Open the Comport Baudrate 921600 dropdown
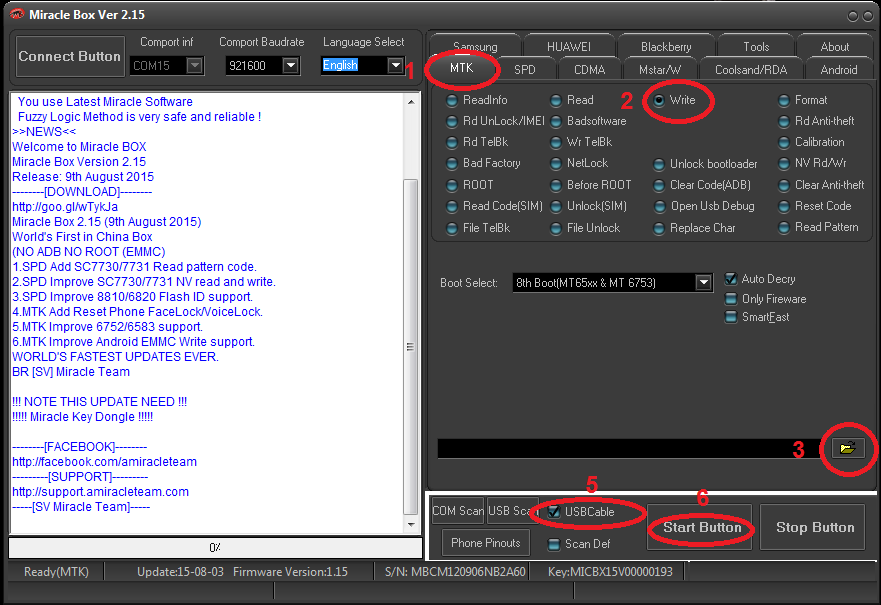Image resolution: width=881 pixels, height=605 pixels. pos(290,66)
